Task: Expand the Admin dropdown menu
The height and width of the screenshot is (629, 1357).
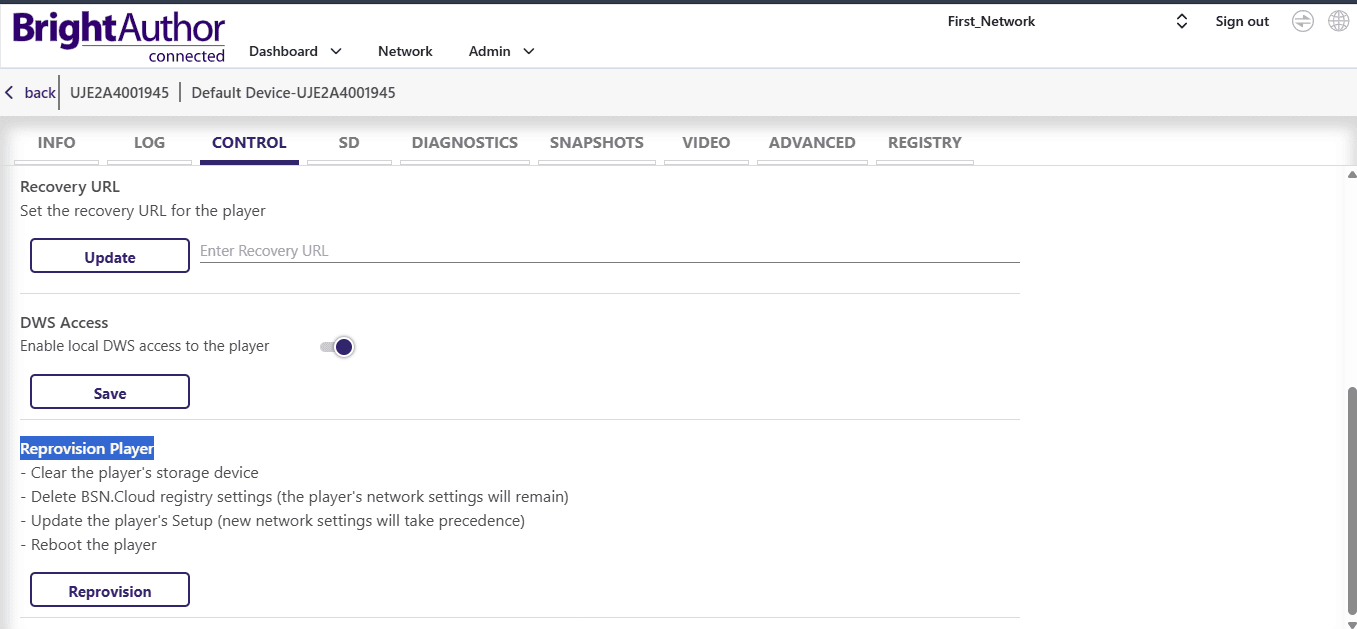Action: 501,51
